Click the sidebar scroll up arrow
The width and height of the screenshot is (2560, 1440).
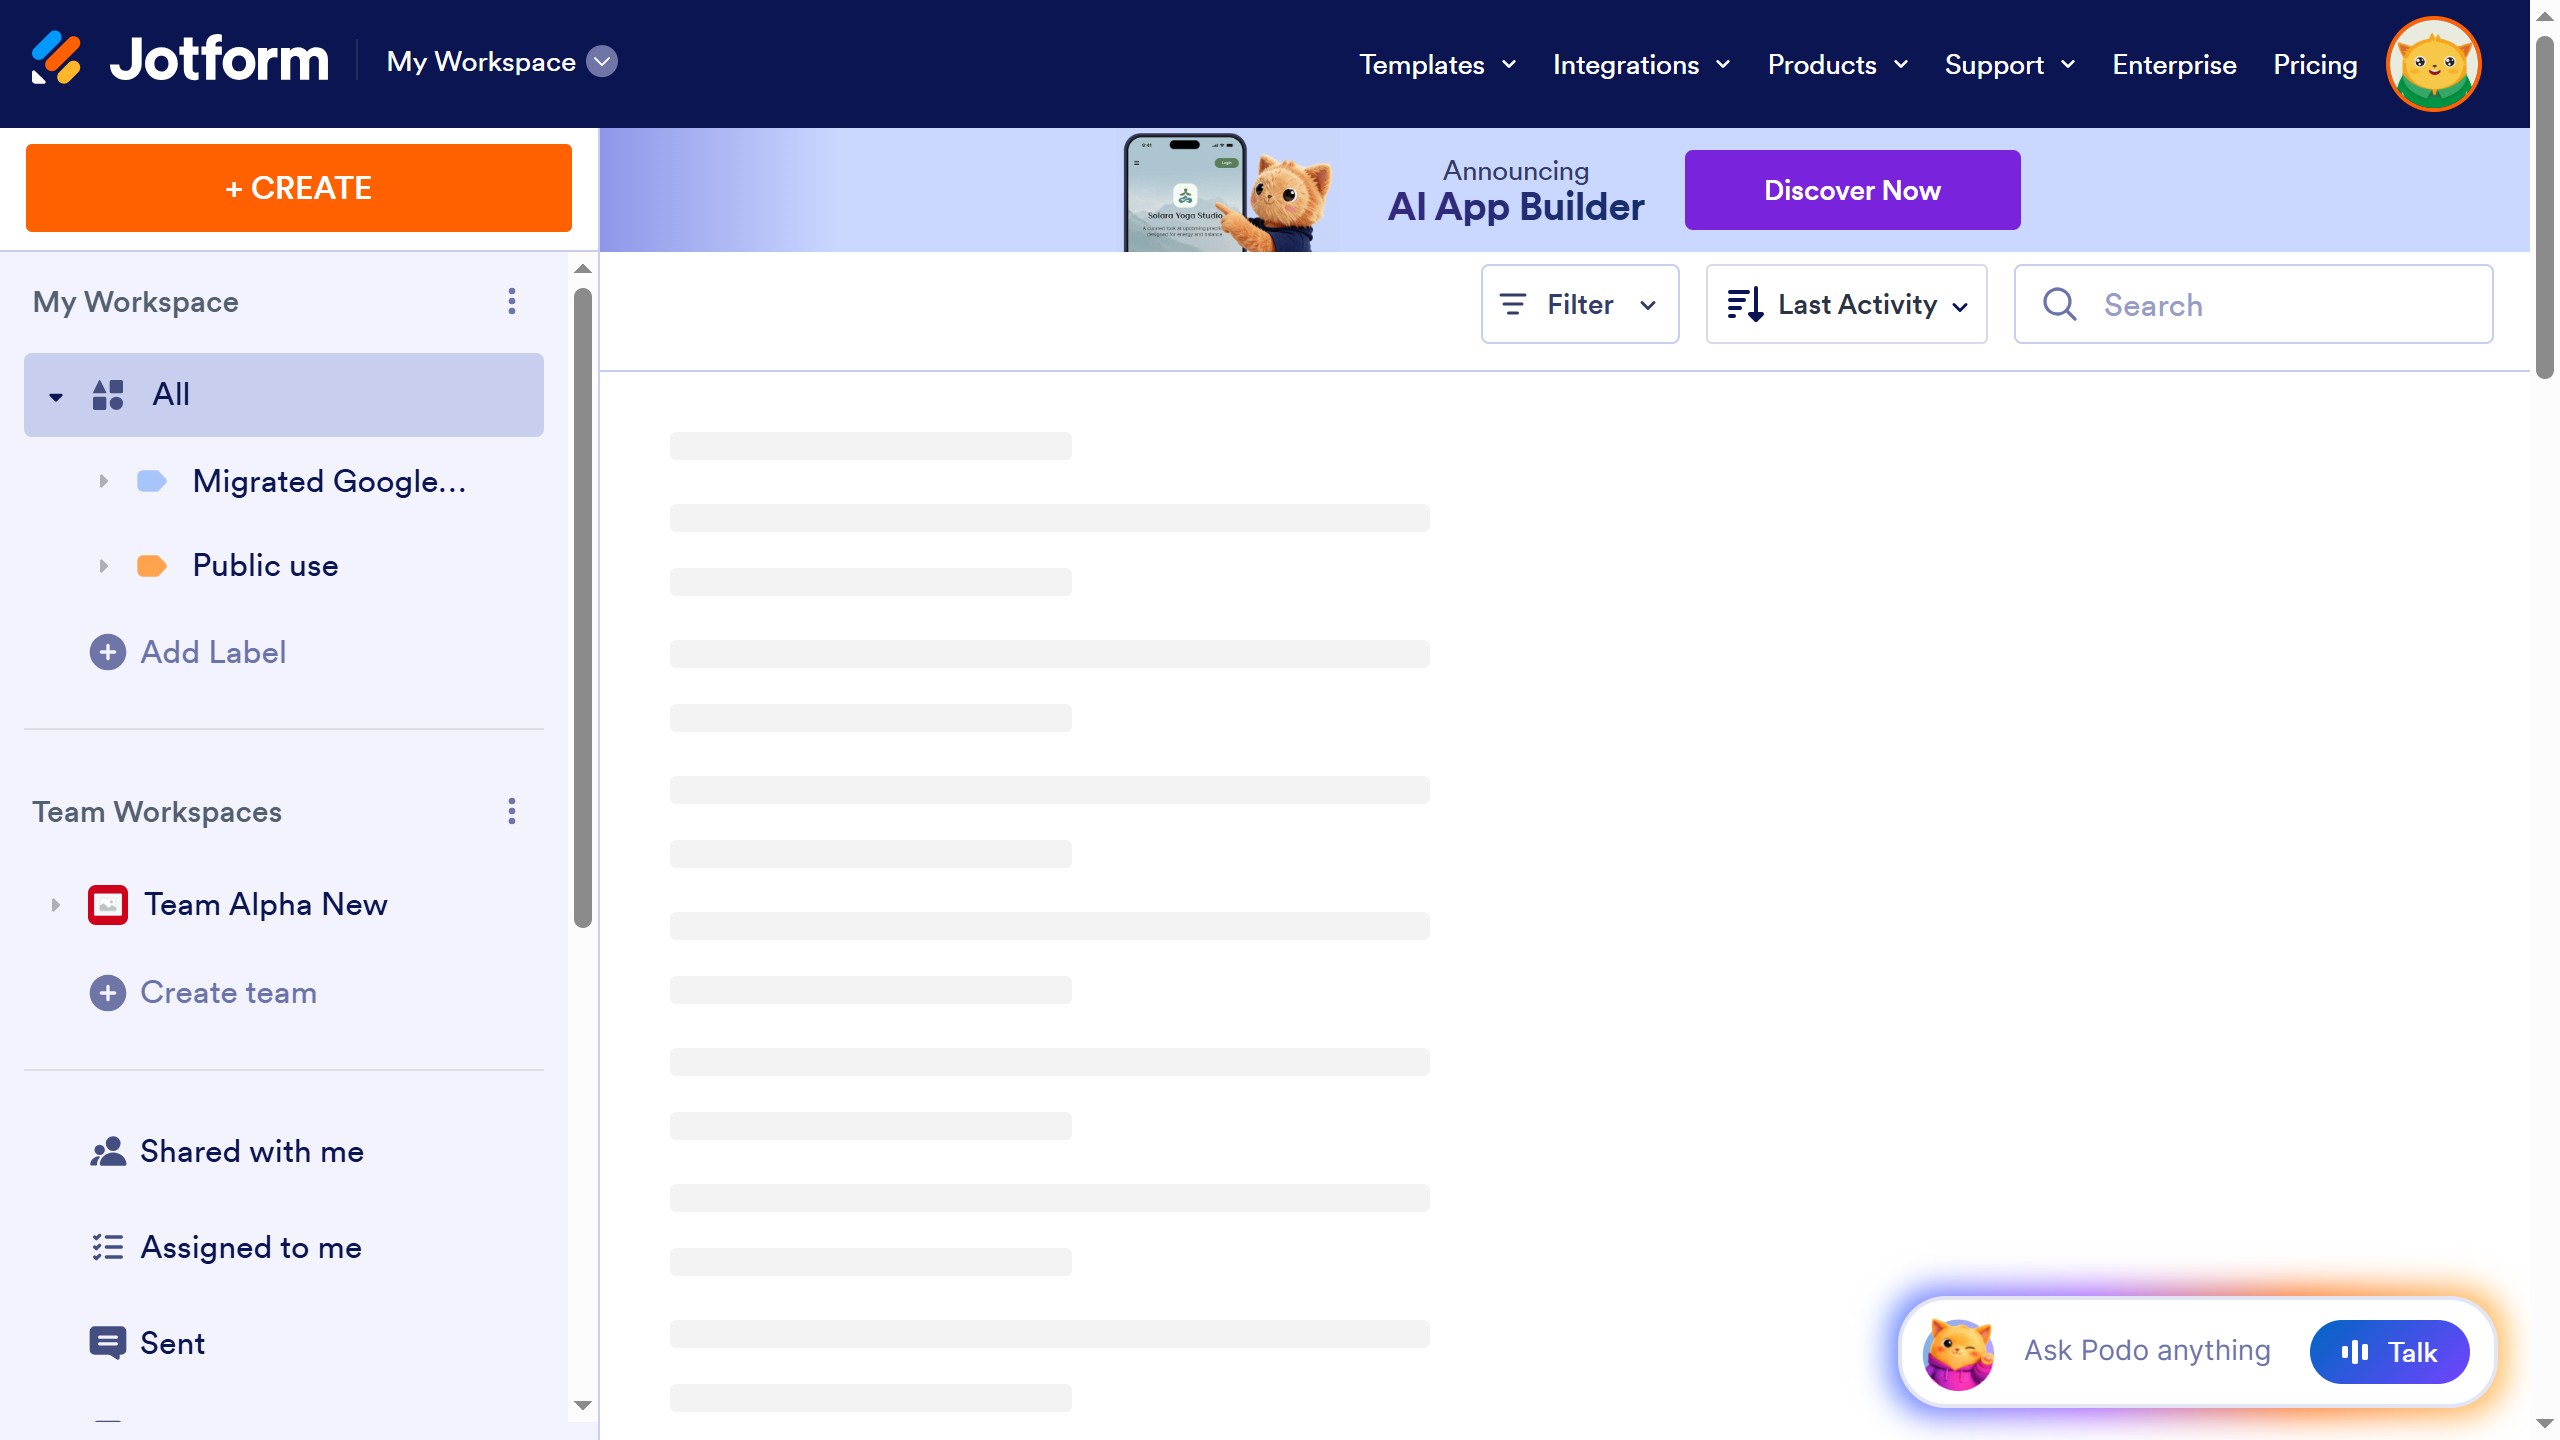coord(583,269)
